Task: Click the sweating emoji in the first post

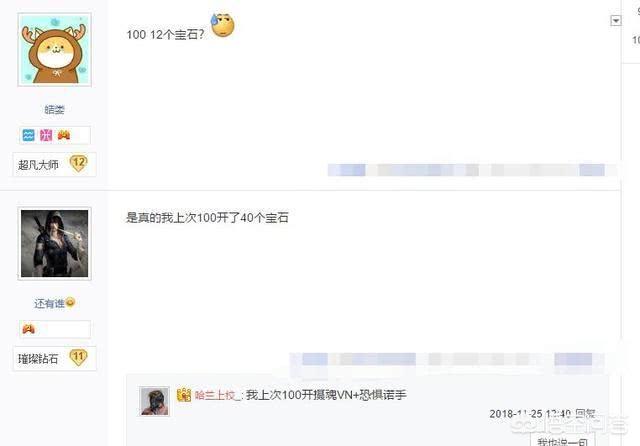Action: [x=222, y=25]
